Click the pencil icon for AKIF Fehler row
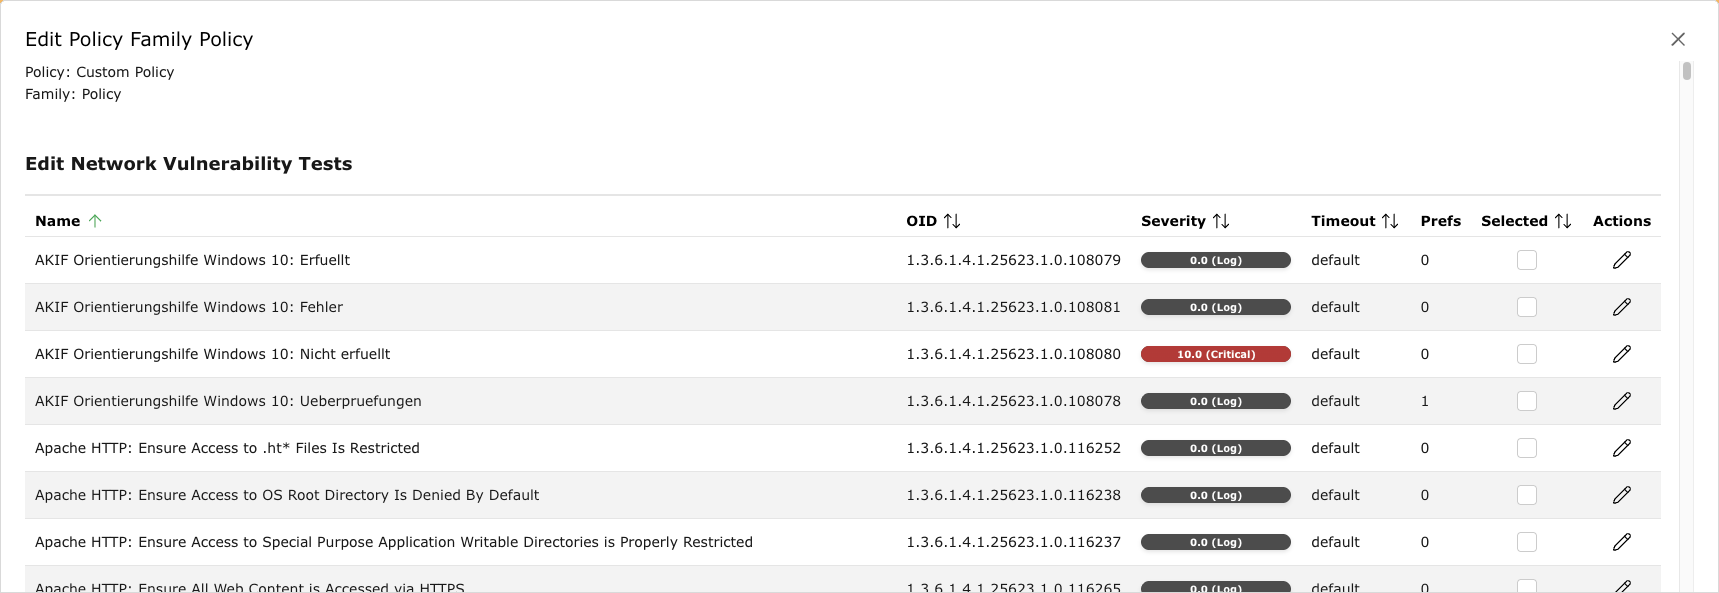This screenshot has height=593, width=1719. (1621, 307)
